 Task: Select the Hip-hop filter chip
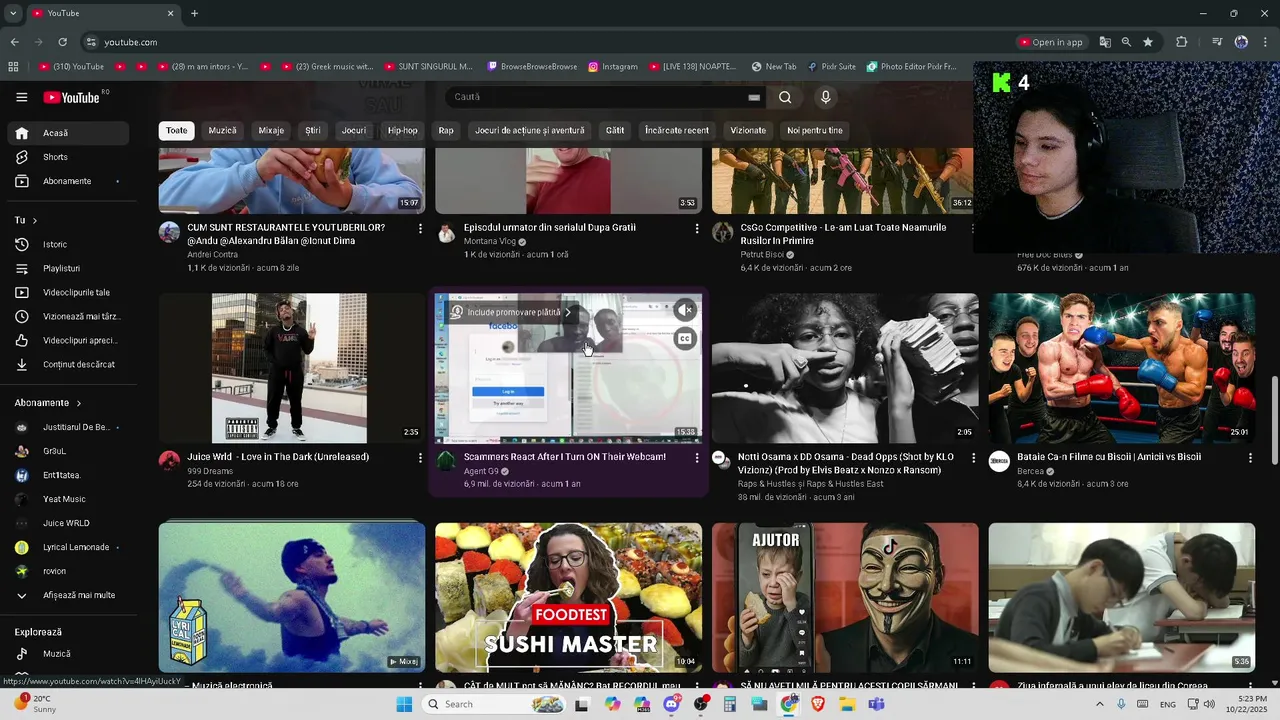pos(402,130)
